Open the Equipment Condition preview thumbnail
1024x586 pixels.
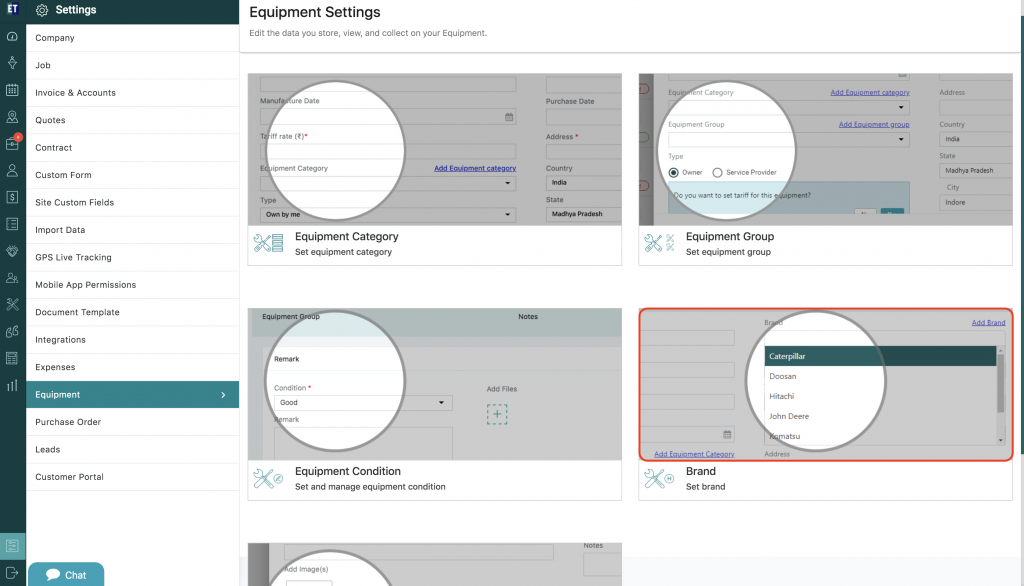pos(434,385)
